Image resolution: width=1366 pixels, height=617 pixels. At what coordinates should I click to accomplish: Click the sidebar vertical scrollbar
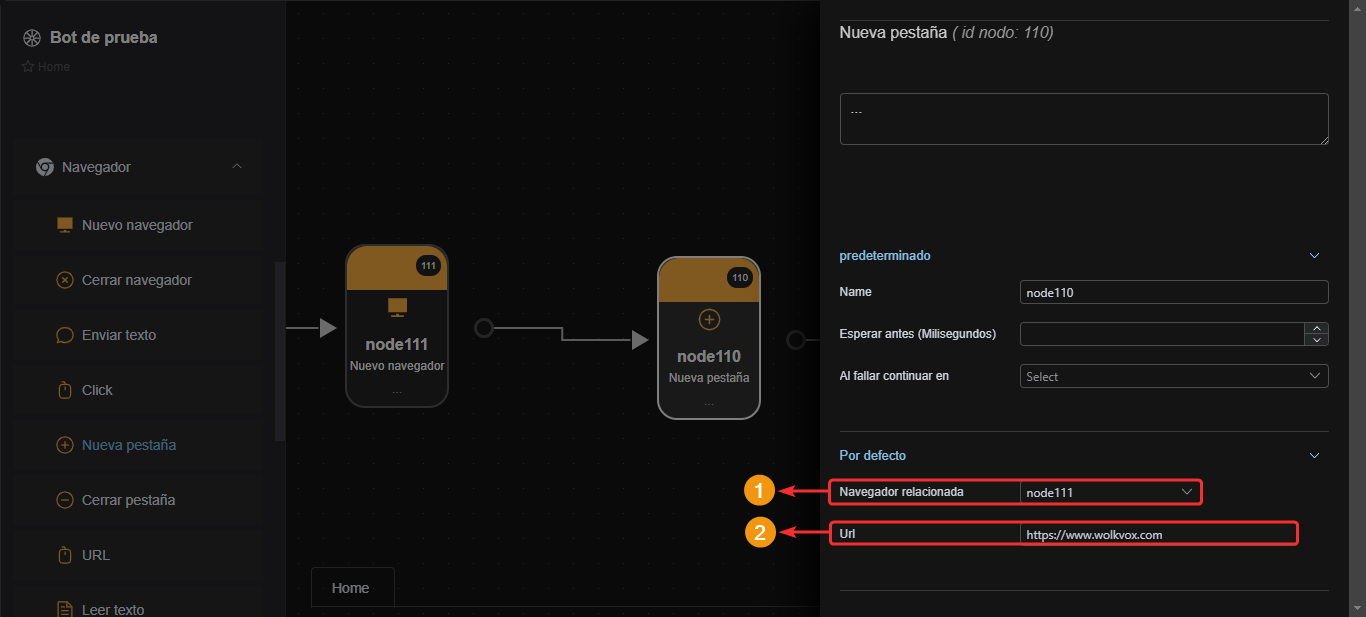(x=280, y=351)
